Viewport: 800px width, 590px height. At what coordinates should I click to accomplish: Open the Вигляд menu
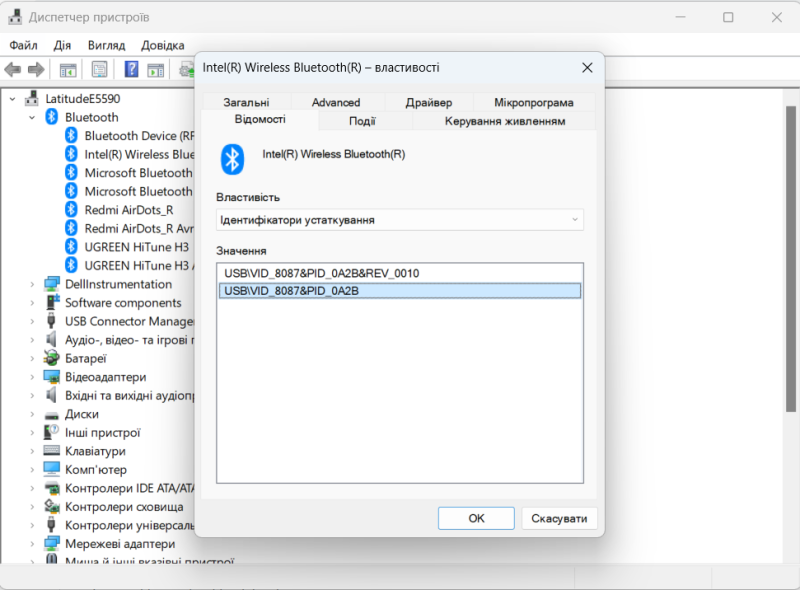pos(106,45)
